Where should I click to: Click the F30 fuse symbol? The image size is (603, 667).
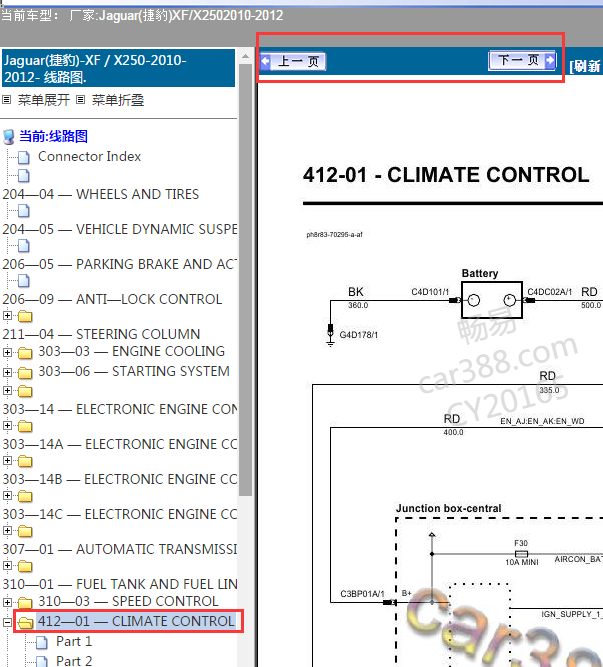coord(521,554)
